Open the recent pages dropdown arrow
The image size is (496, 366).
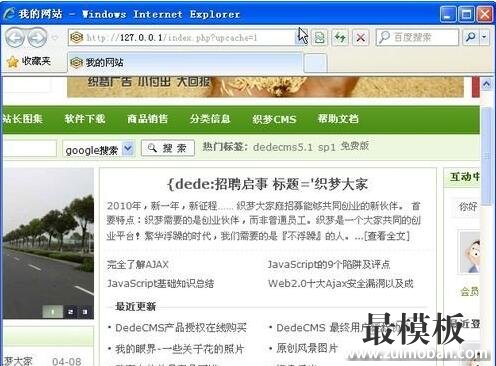point(55,38)
